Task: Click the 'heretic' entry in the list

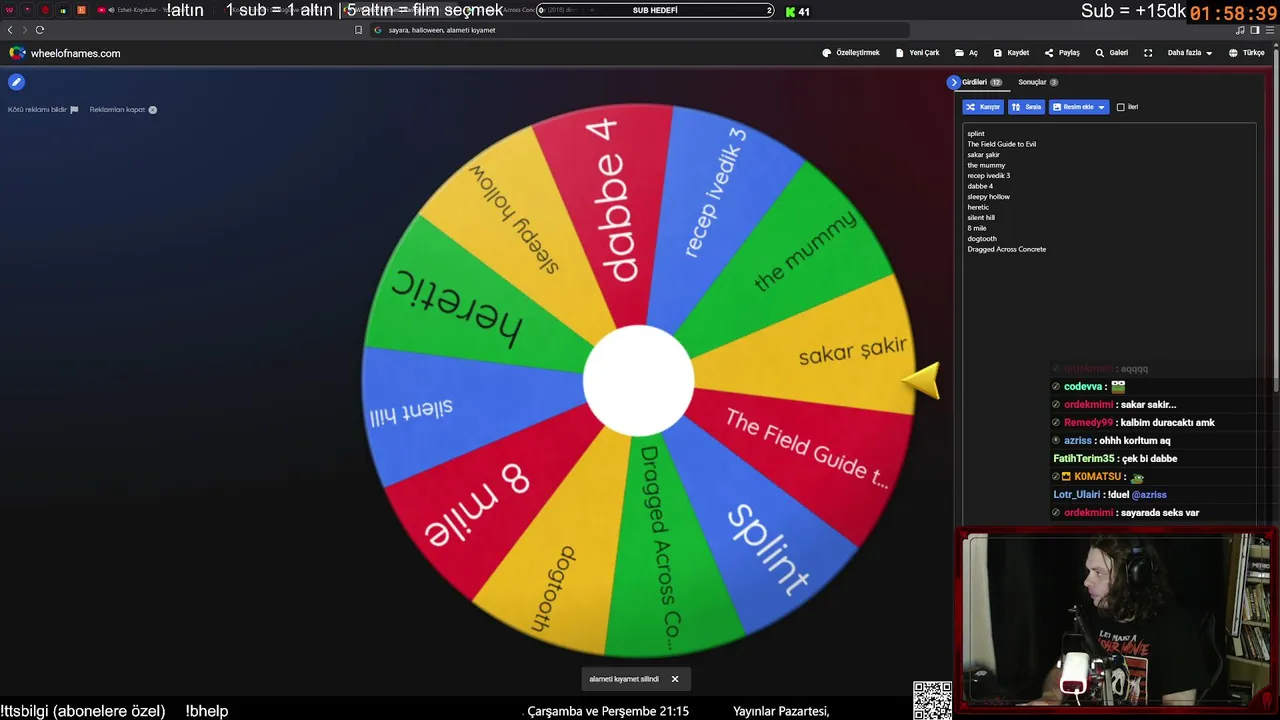Action: click(978, 207)
